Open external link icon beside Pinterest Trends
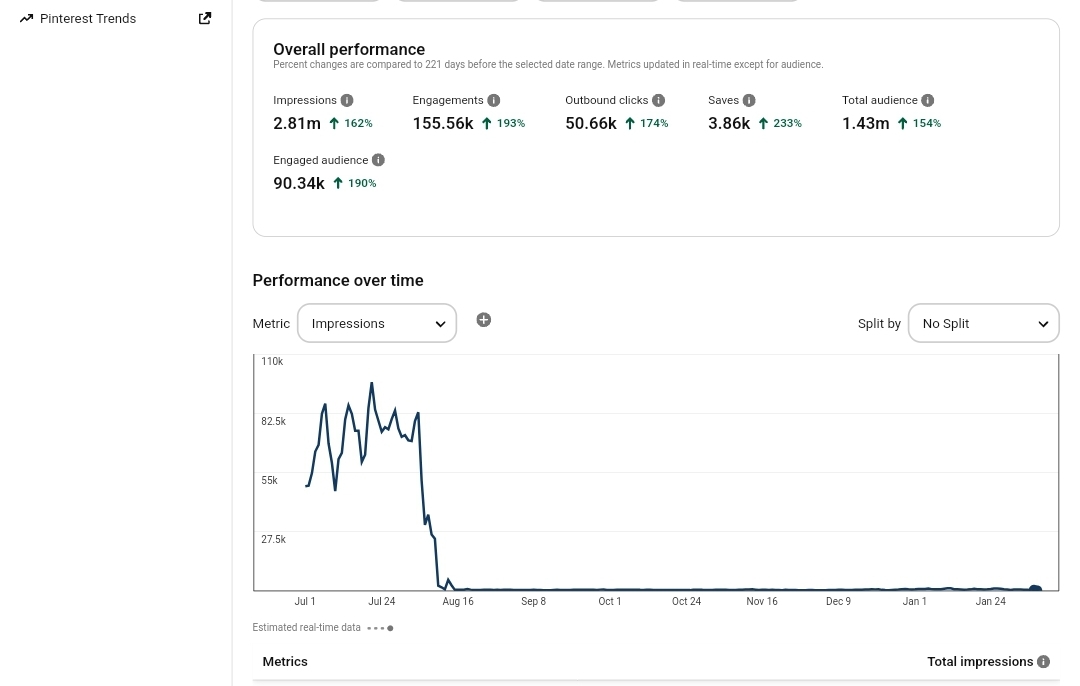 tap(205, 19)
